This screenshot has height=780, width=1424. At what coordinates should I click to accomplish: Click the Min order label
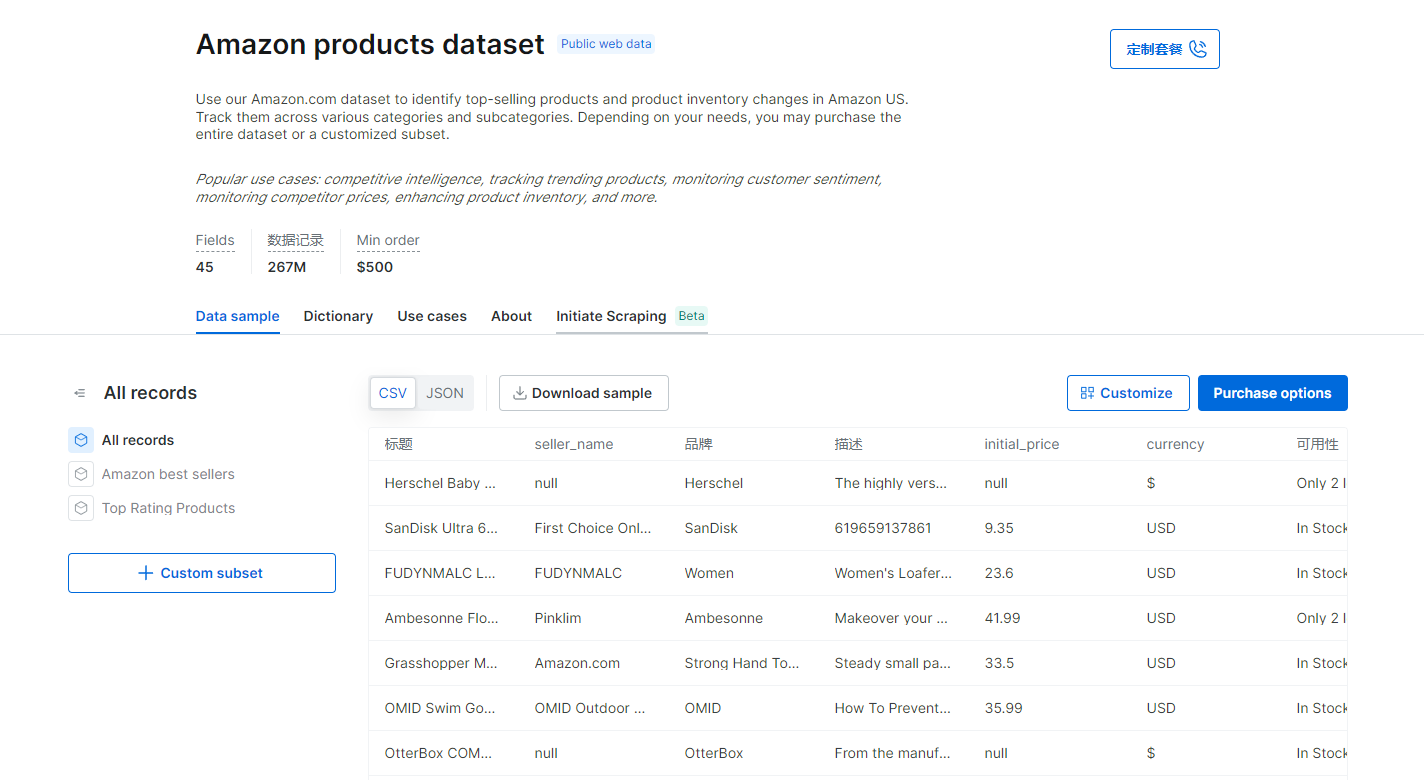tap(388, 240)
